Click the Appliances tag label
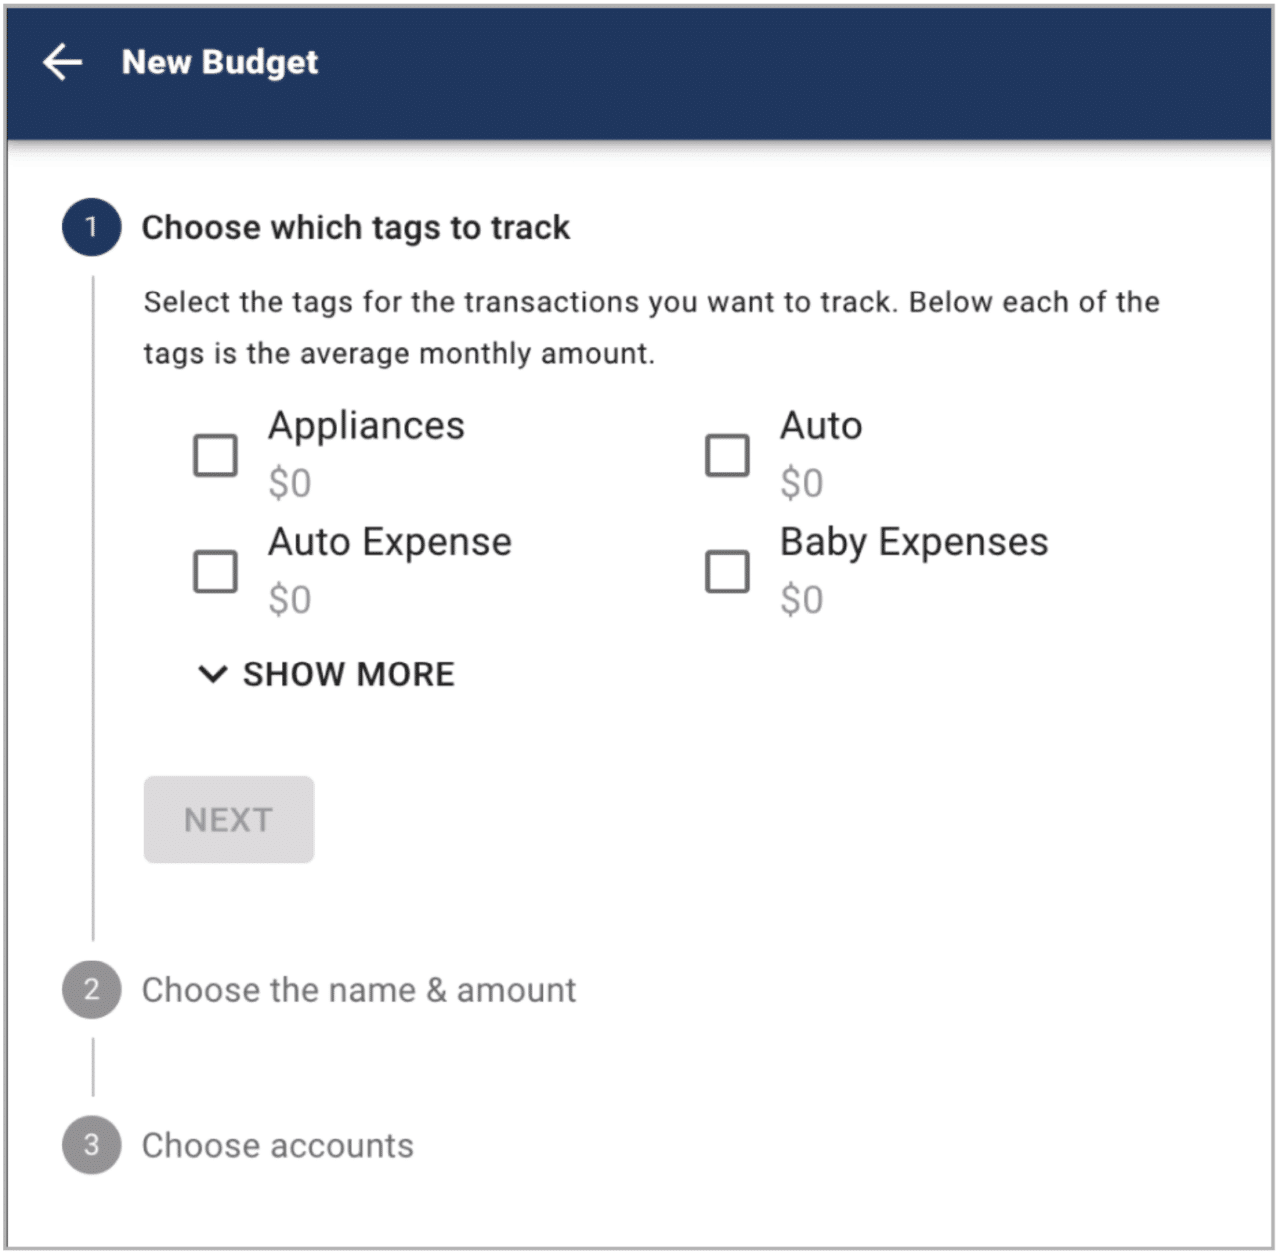1280x1256 pixels. [366, 425]
